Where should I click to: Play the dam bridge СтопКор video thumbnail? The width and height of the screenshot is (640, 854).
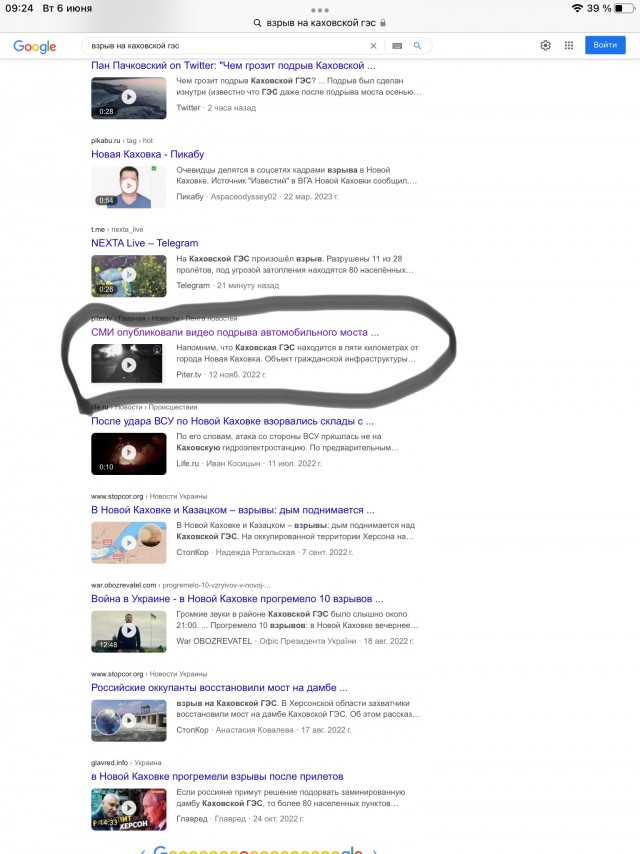pyautogui.click(x=129, y=720)
